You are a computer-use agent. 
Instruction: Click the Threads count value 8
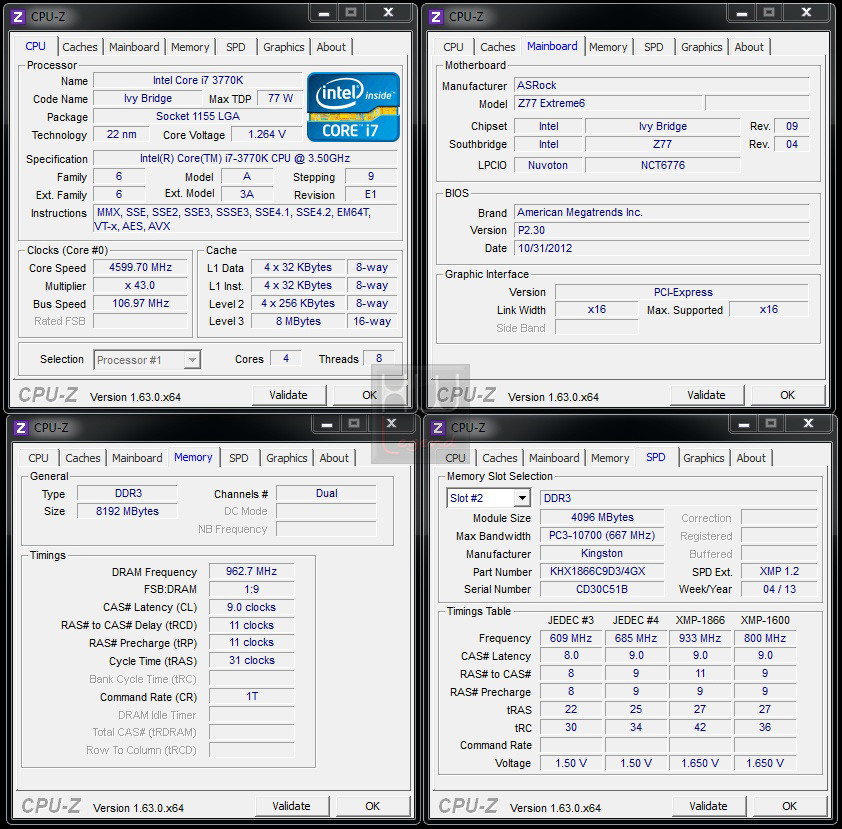click(x=379, y=358)
